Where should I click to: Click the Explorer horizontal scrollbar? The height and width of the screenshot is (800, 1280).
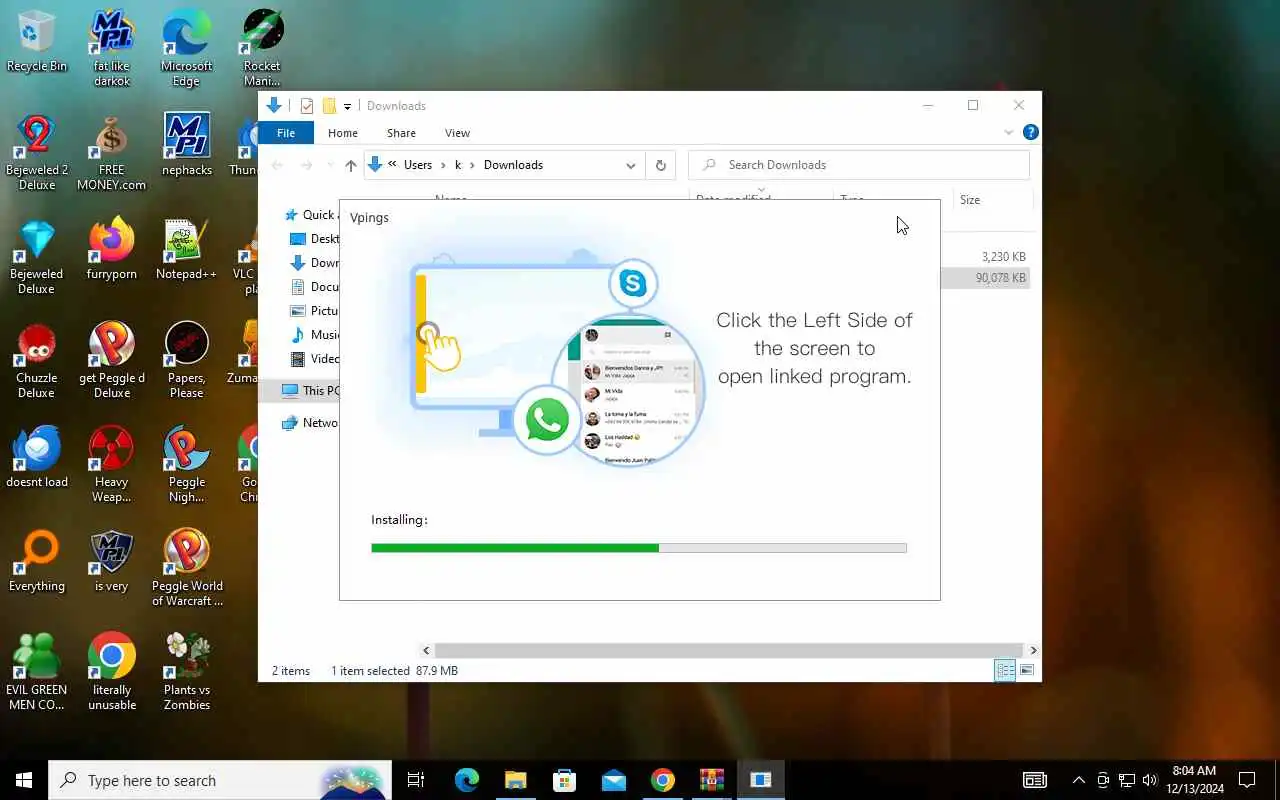(728, 650)
